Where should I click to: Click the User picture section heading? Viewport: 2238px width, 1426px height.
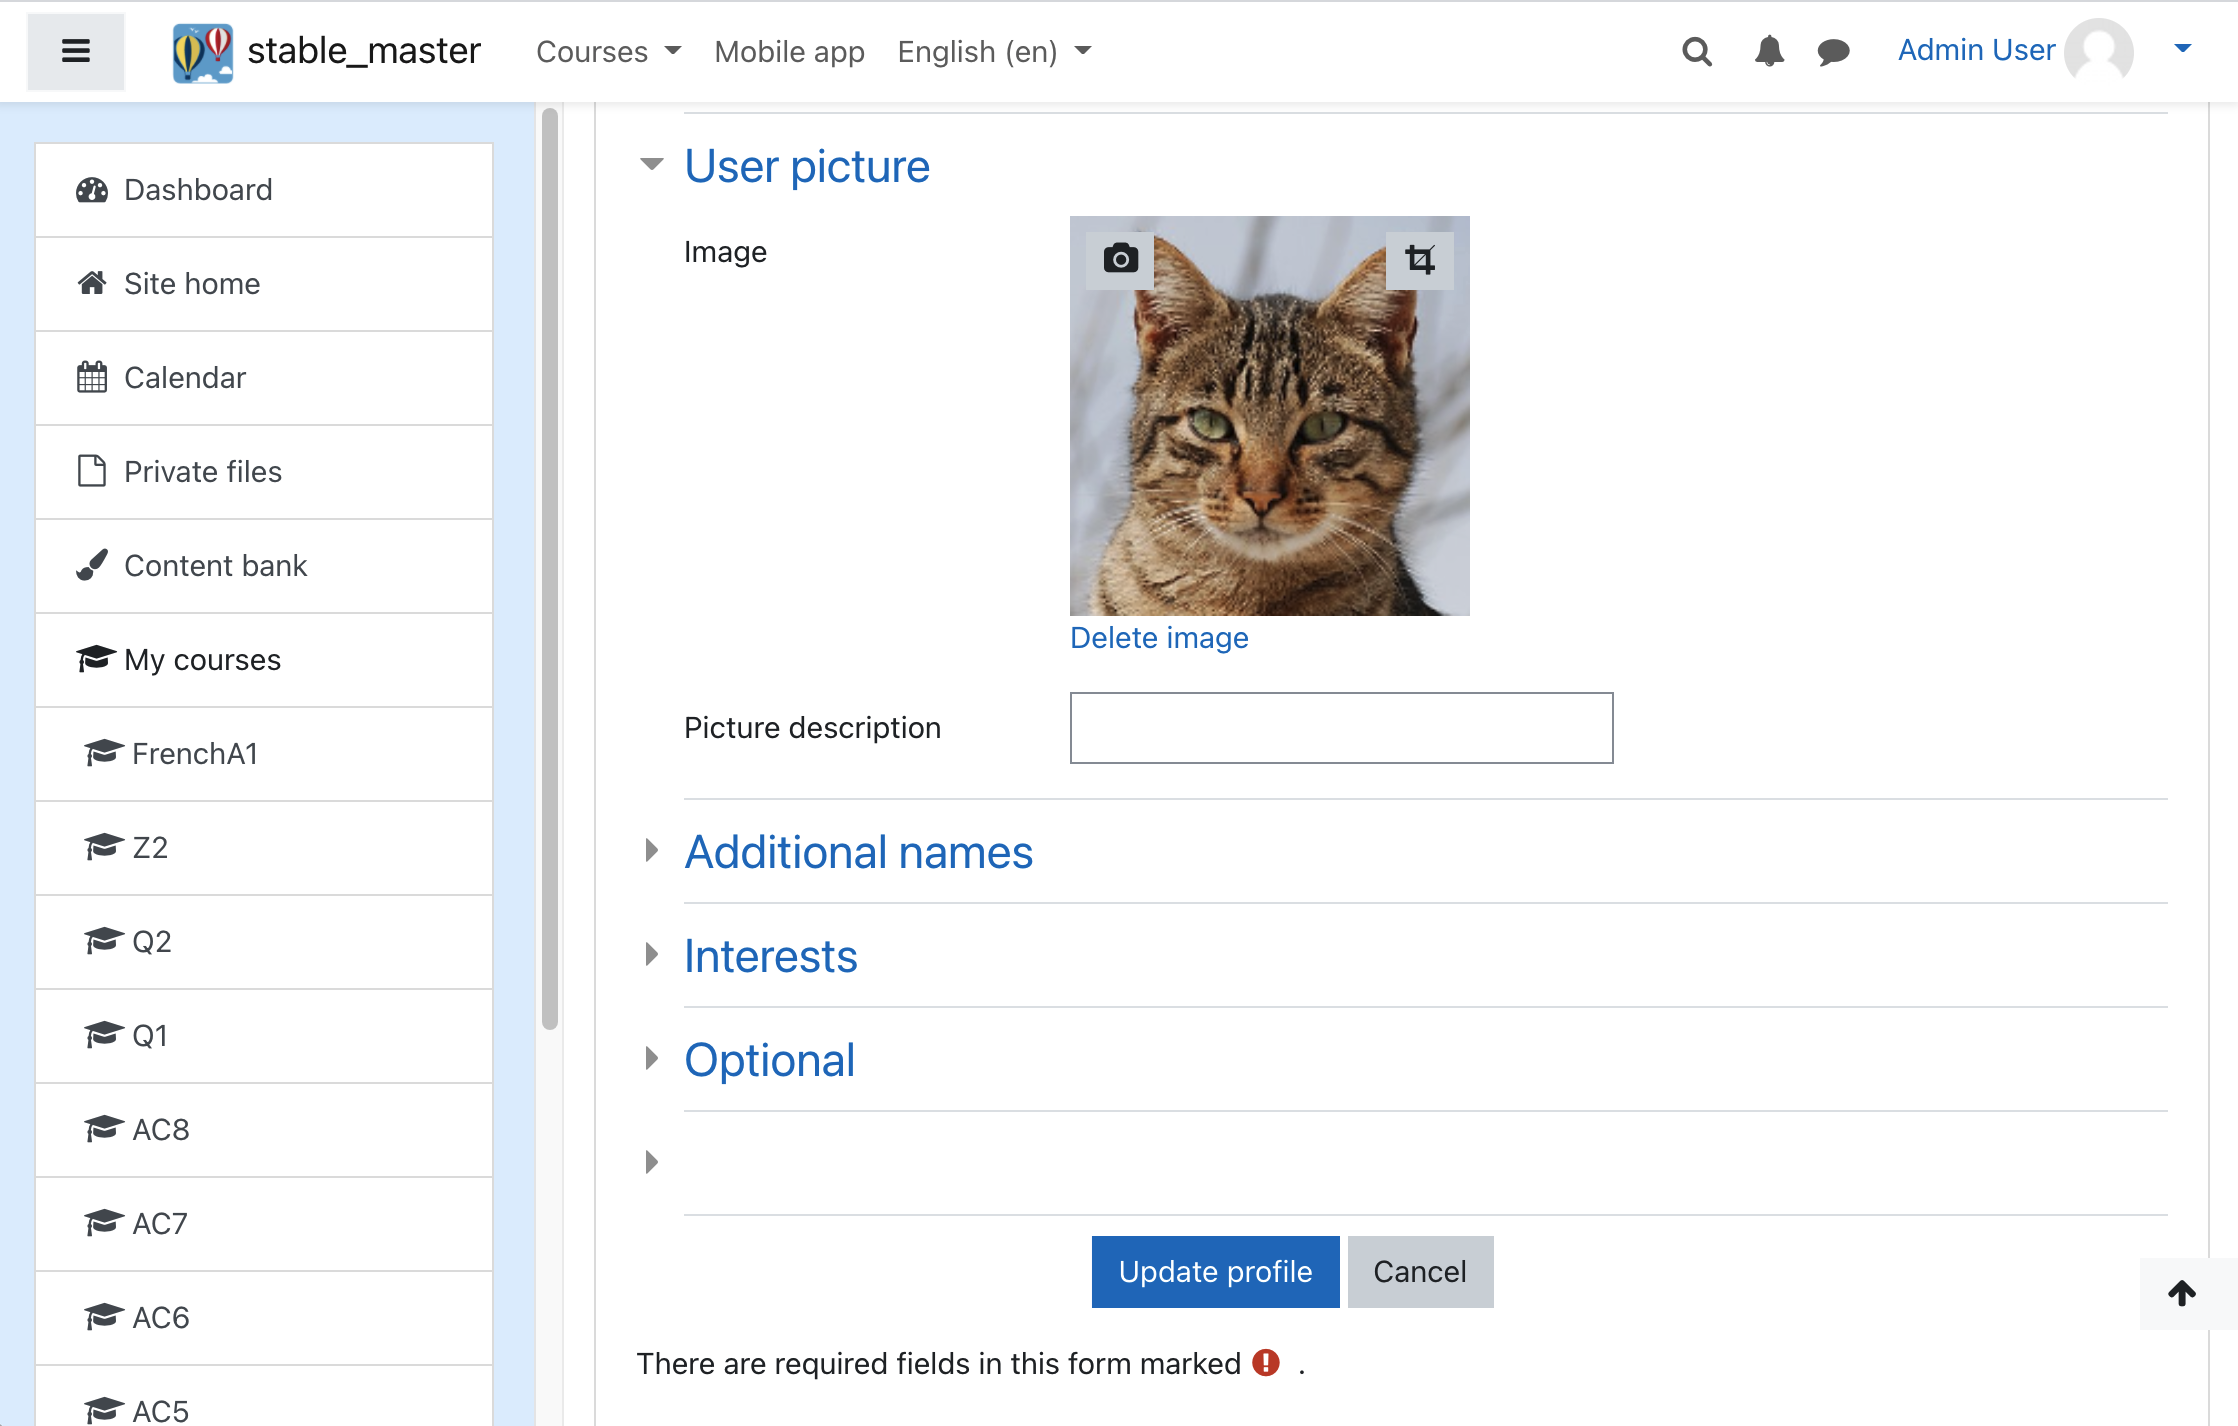tap(807, 166)
